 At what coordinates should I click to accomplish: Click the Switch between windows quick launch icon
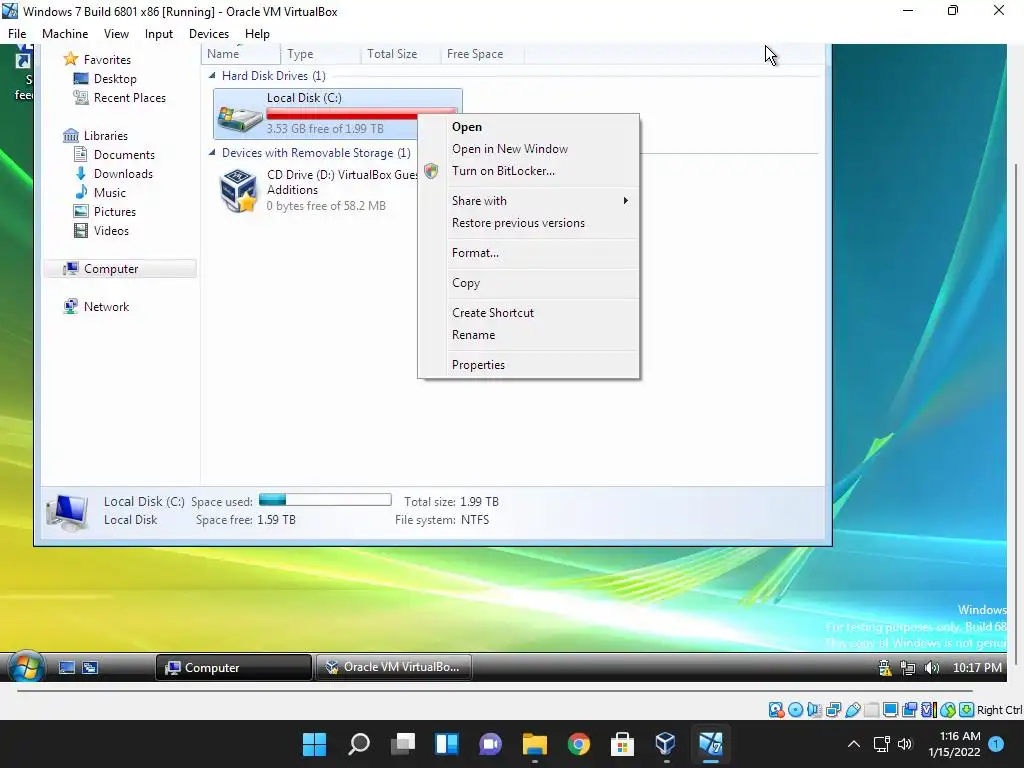[x=90, y=667]
